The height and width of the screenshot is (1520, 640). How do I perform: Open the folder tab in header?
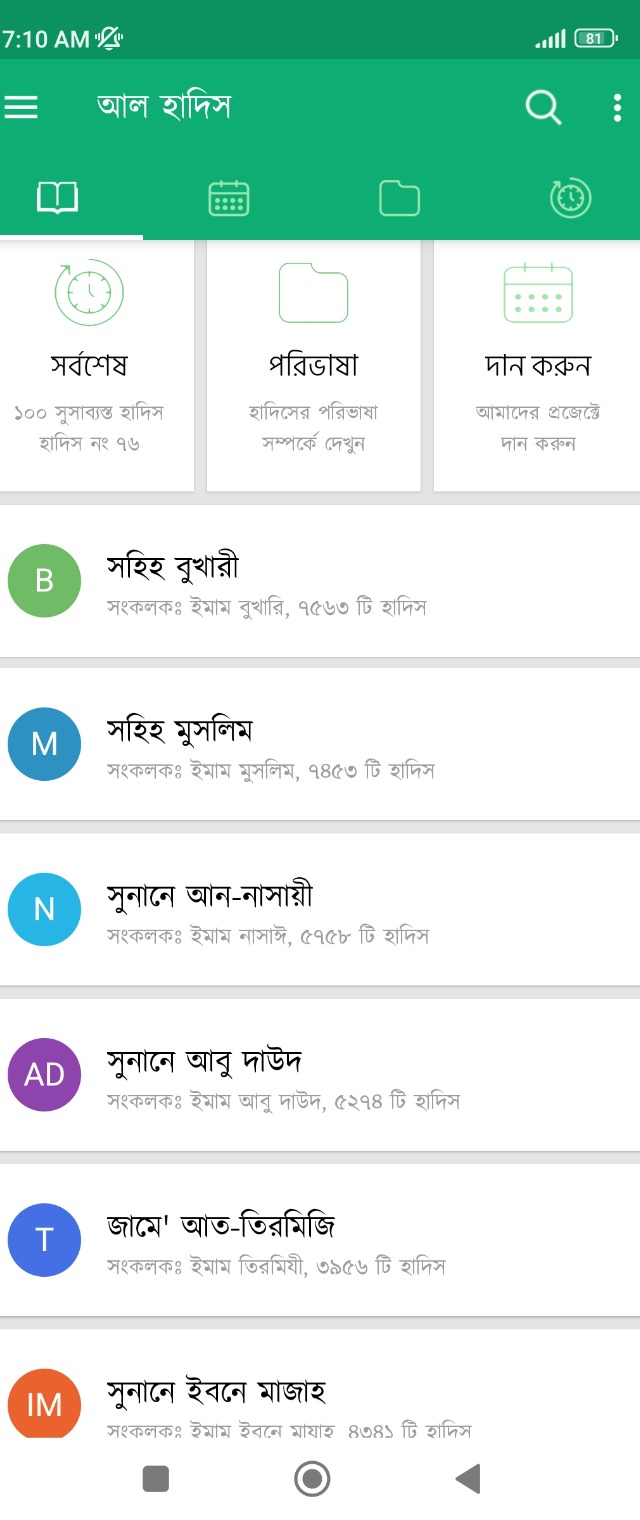[x=399, y=198]
